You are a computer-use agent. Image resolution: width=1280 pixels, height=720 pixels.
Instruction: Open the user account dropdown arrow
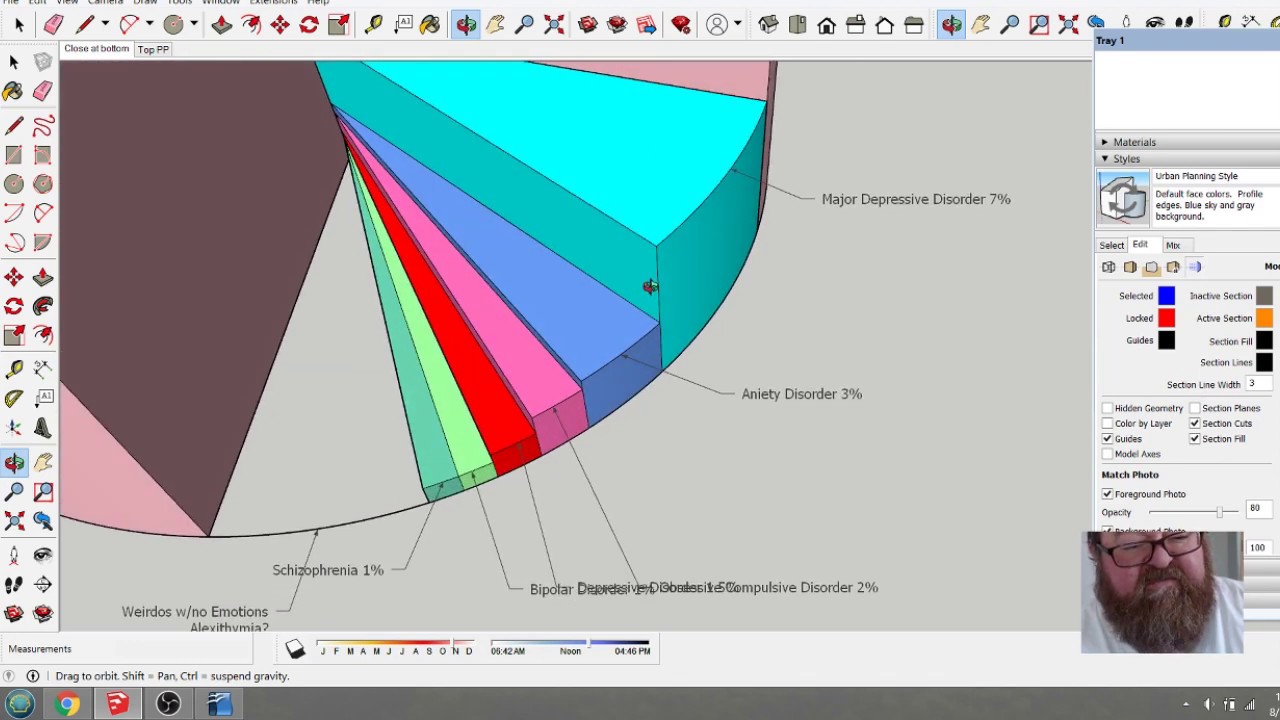738,24
